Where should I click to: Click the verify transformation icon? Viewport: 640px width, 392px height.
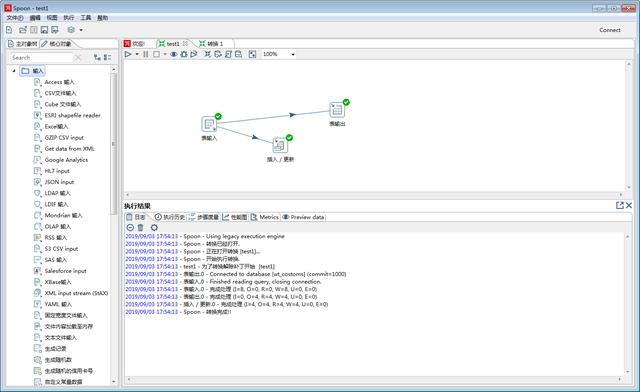pyautogui.click(x=208, y=54)
